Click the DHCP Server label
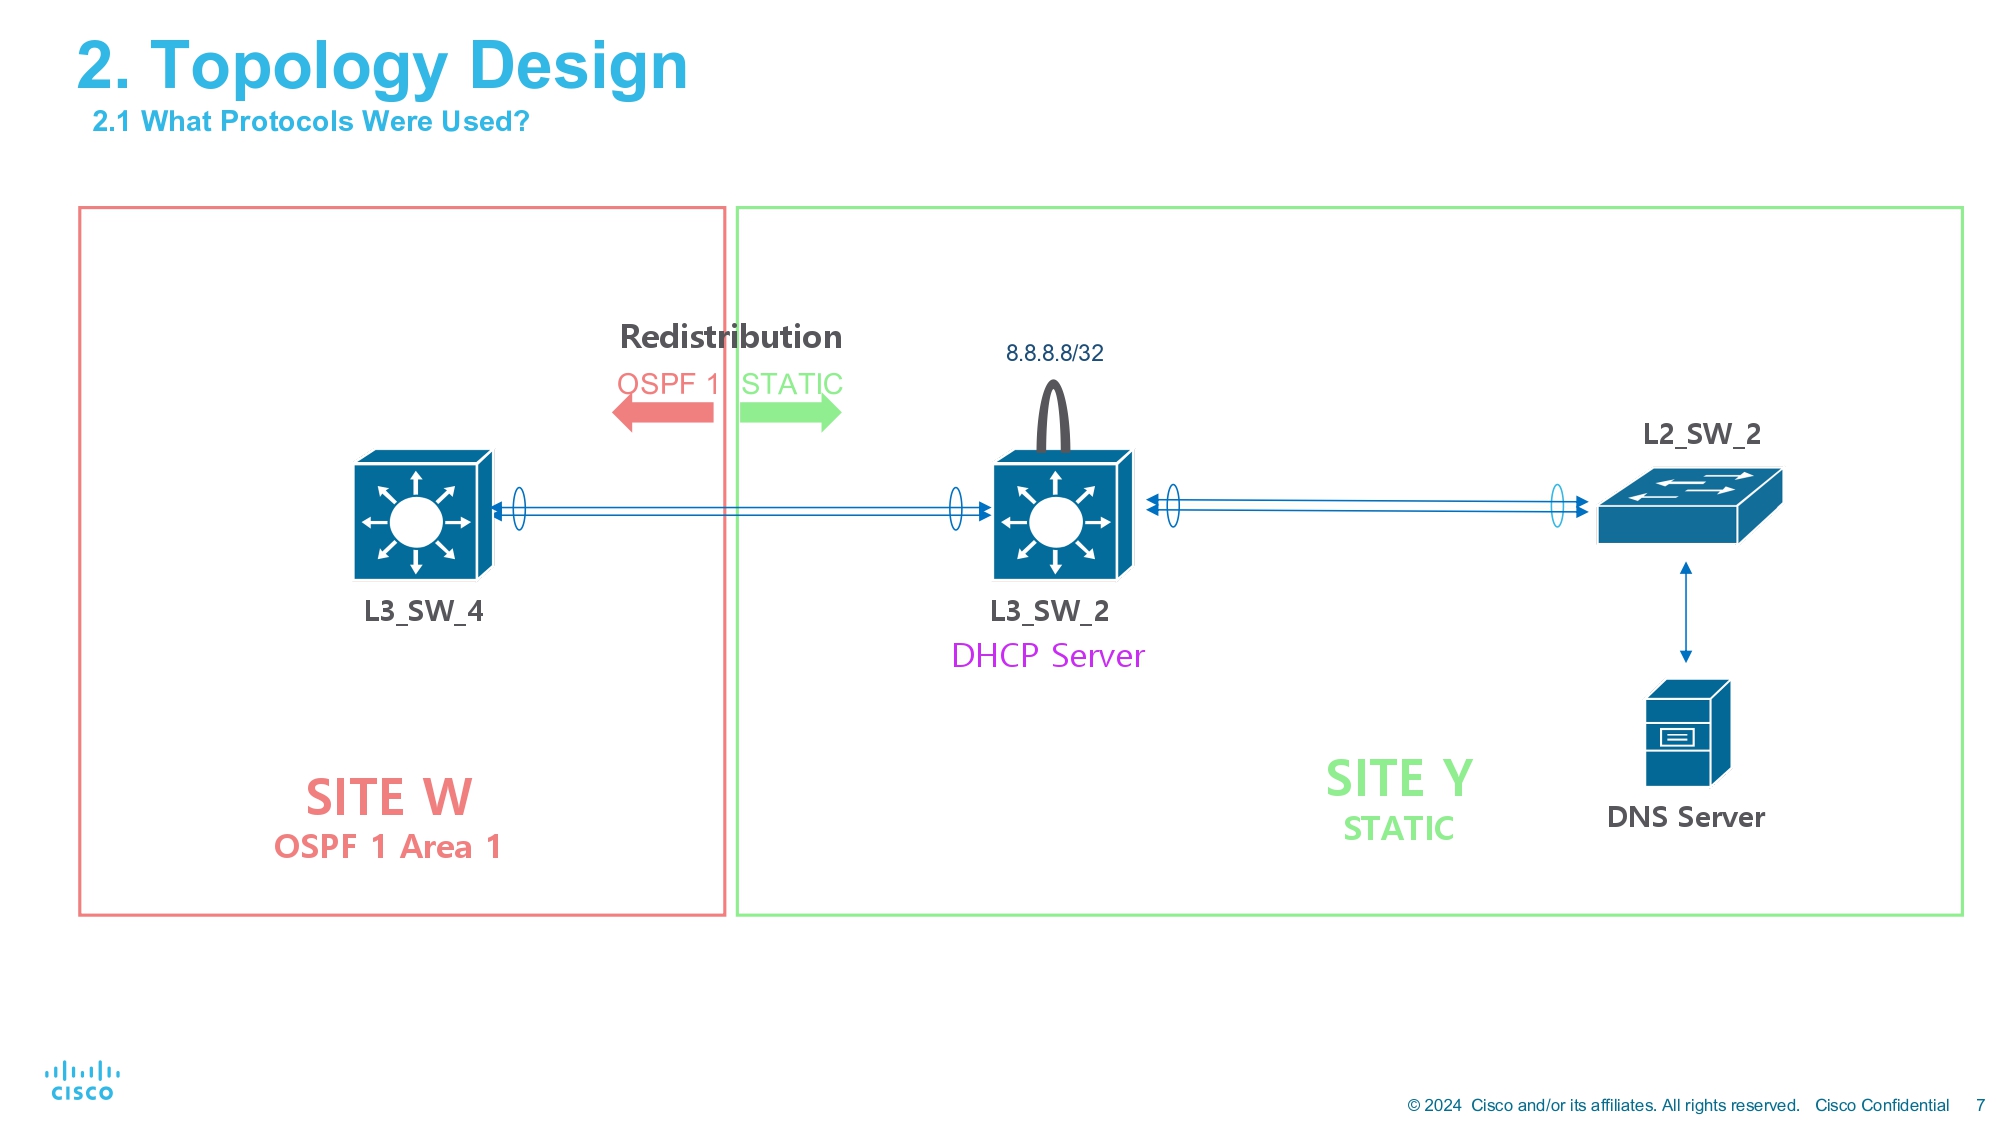Viewport: 2000px width, 1125px height. click(1048, 656)
